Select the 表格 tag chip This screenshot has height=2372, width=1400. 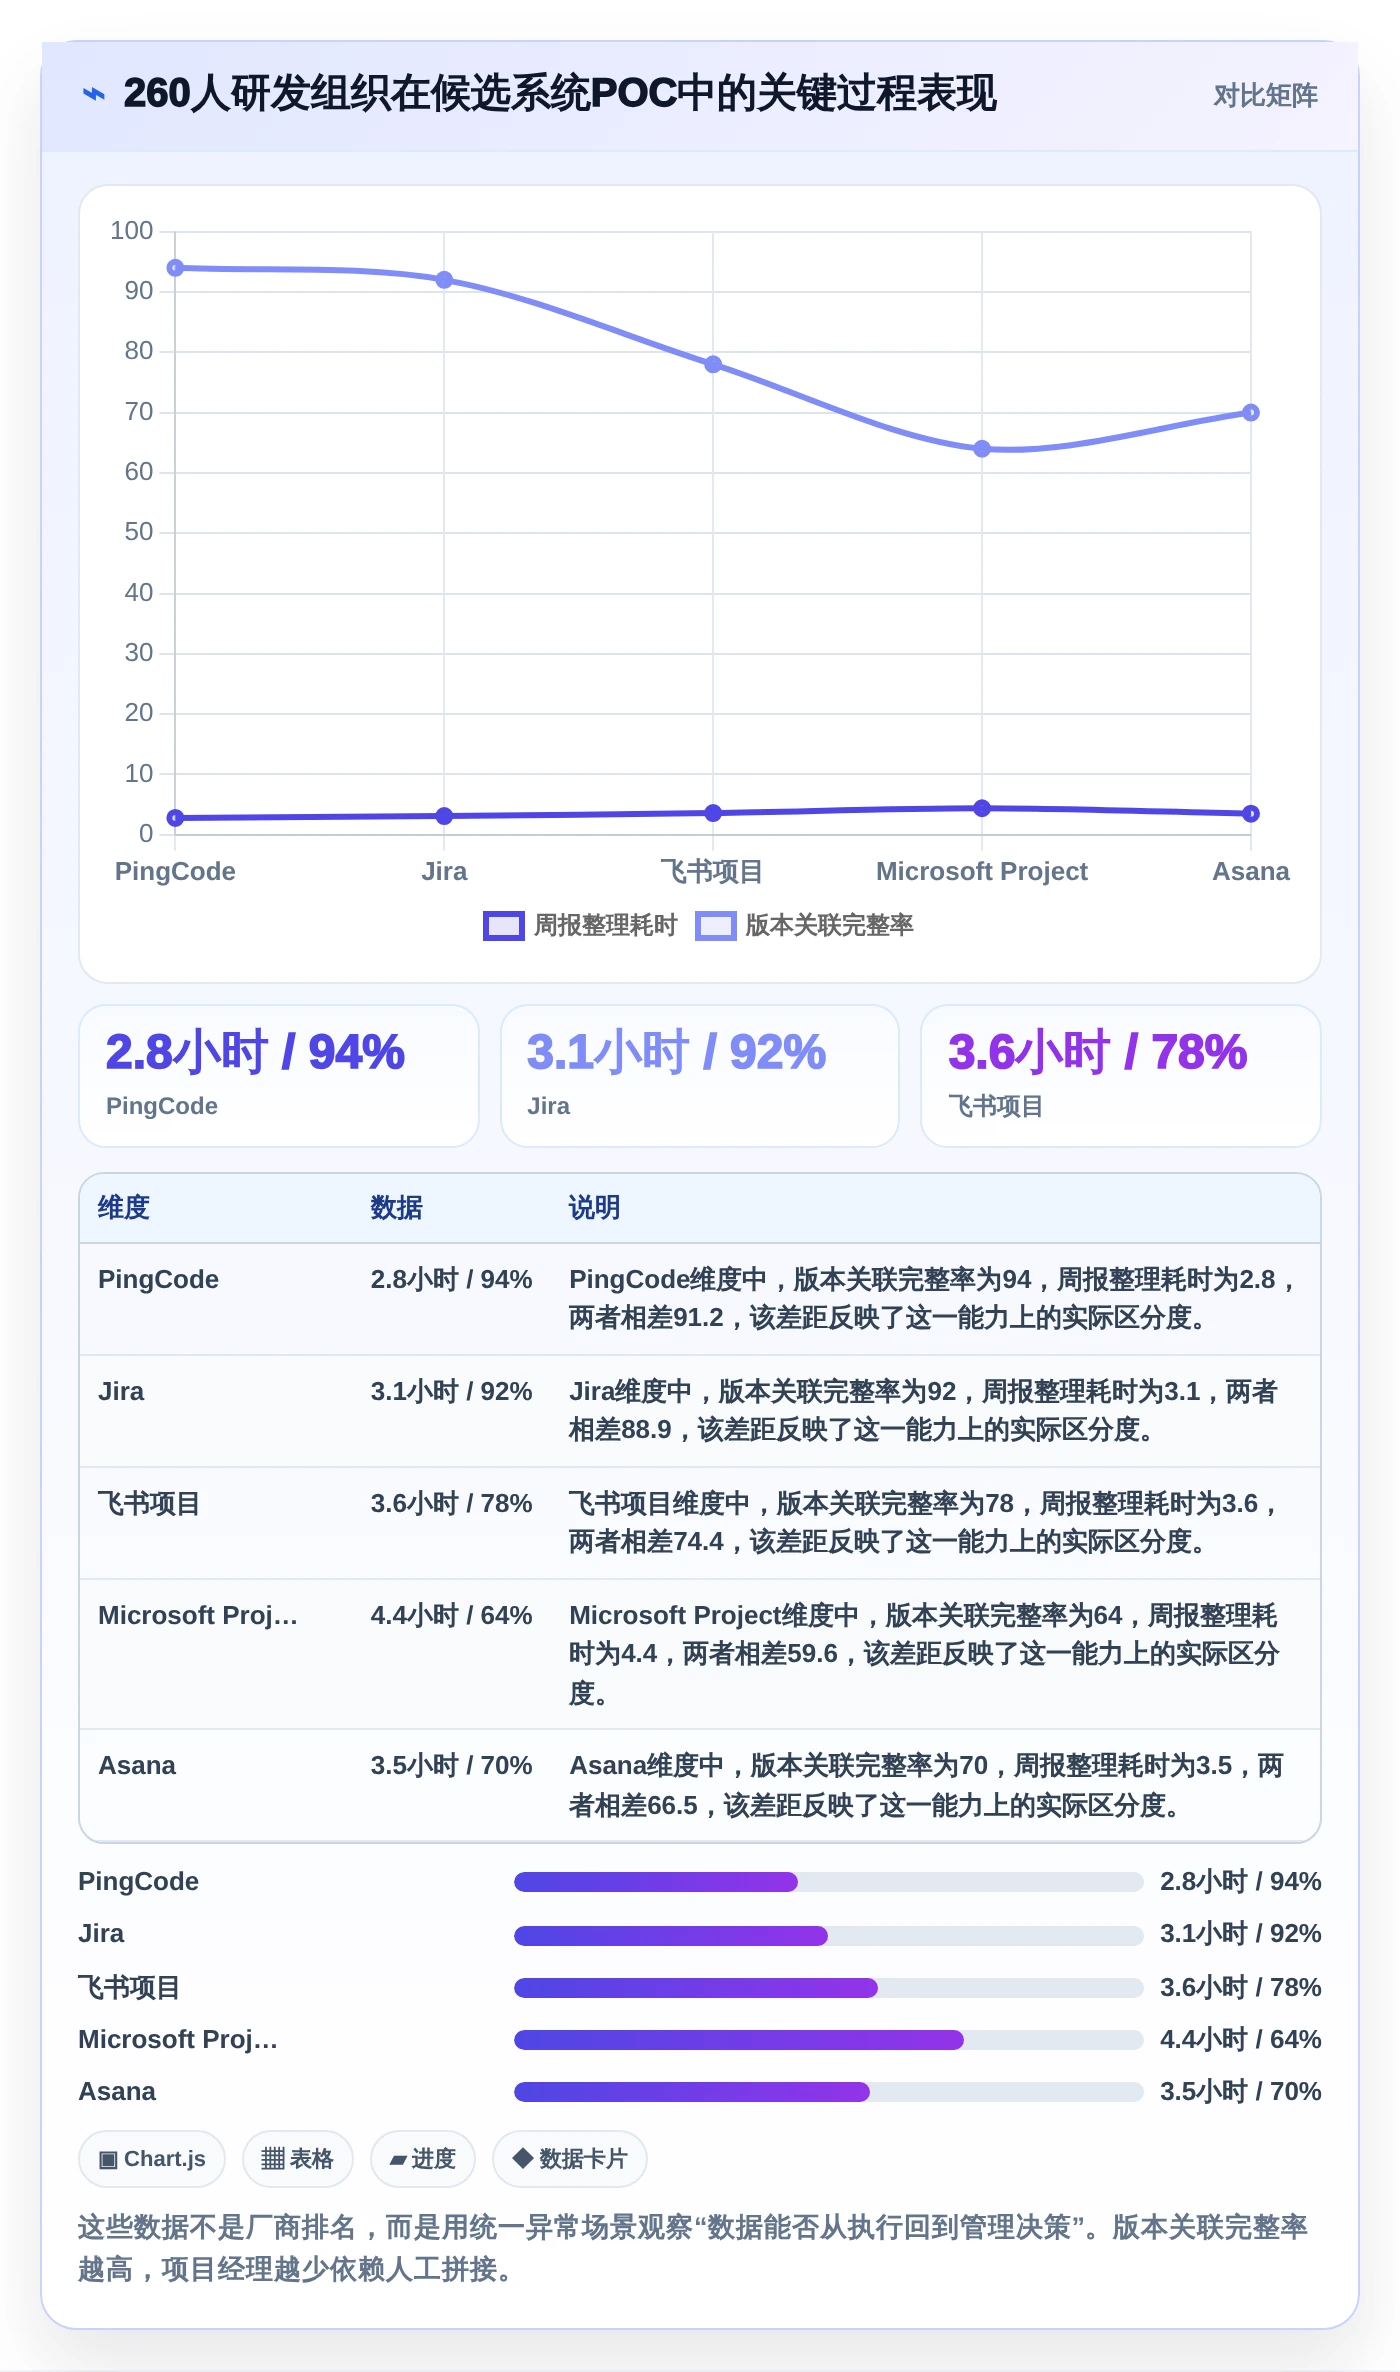pyautogui.click(x=297, y=2159)
